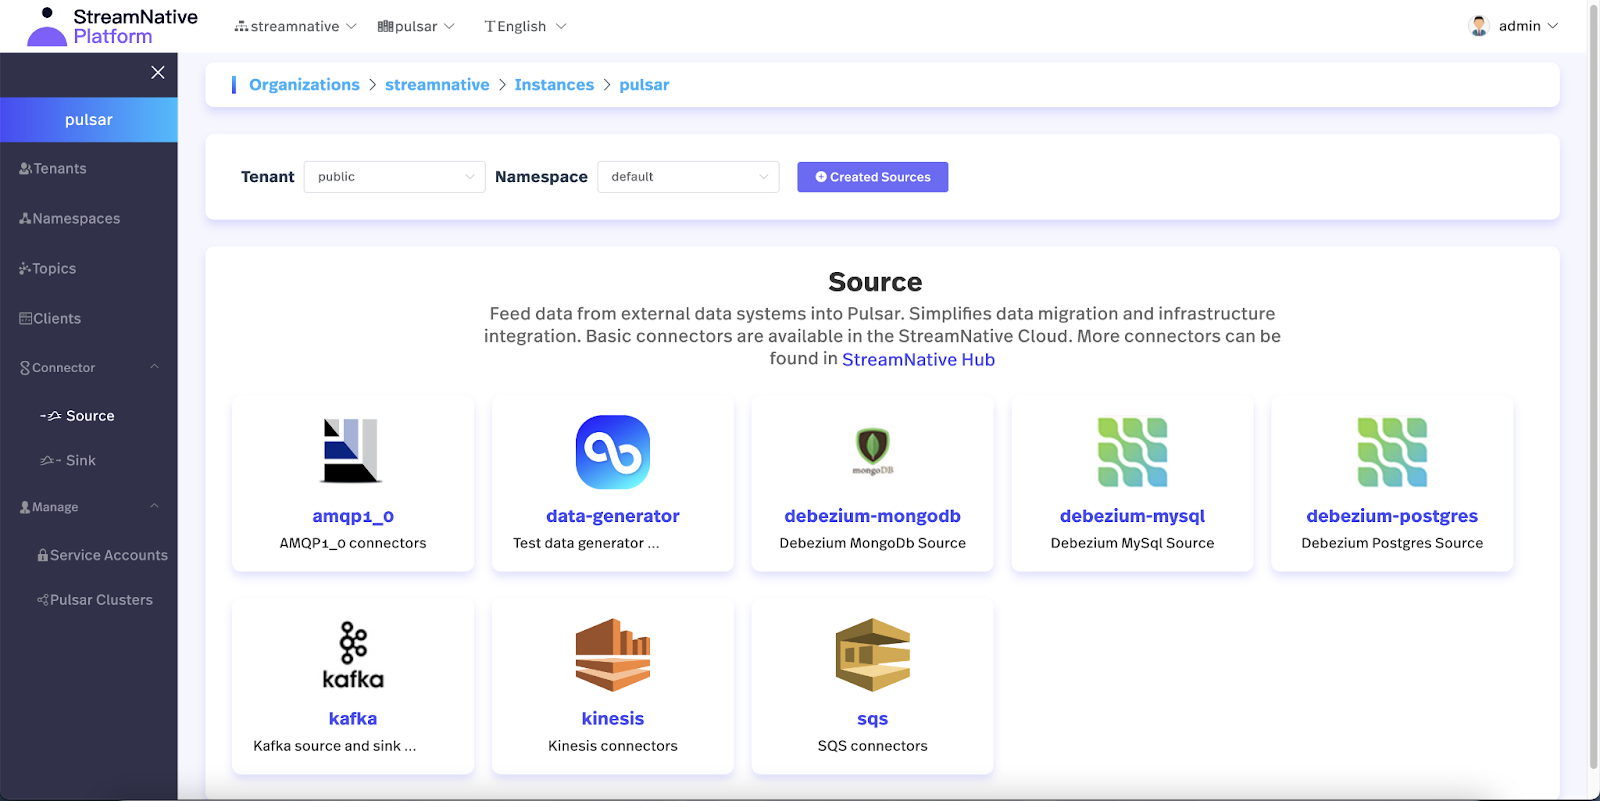Open the amqp1_0 connector title link

coord(353,516)
